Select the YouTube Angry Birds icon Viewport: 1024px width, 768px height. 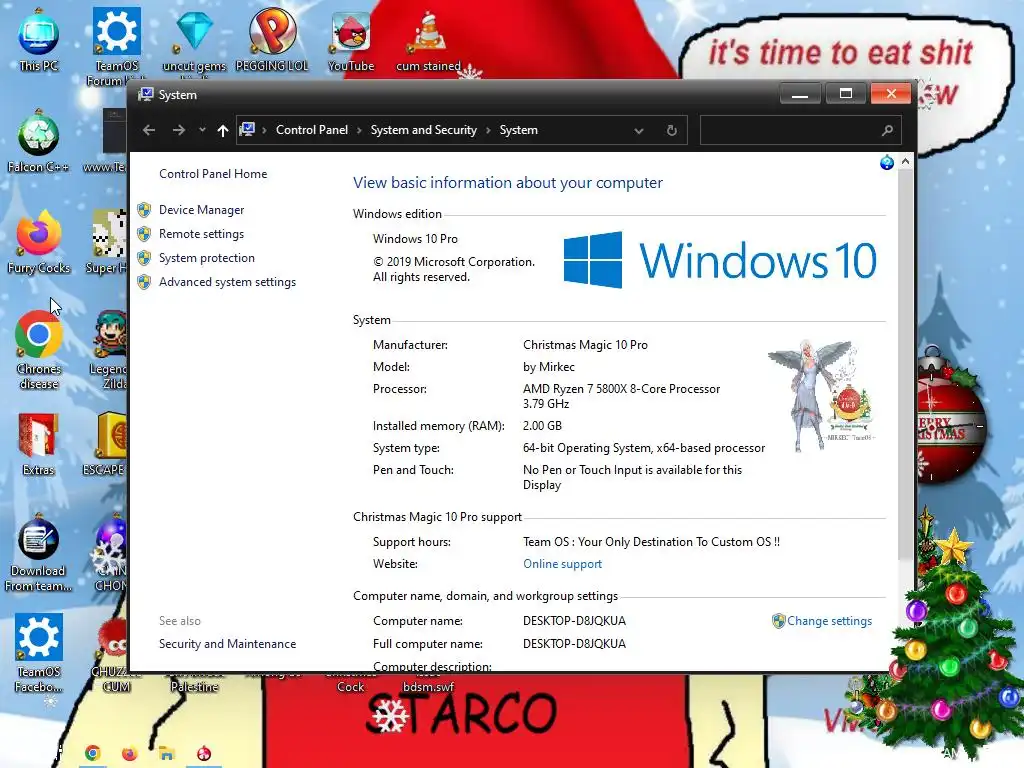(351, 41)
